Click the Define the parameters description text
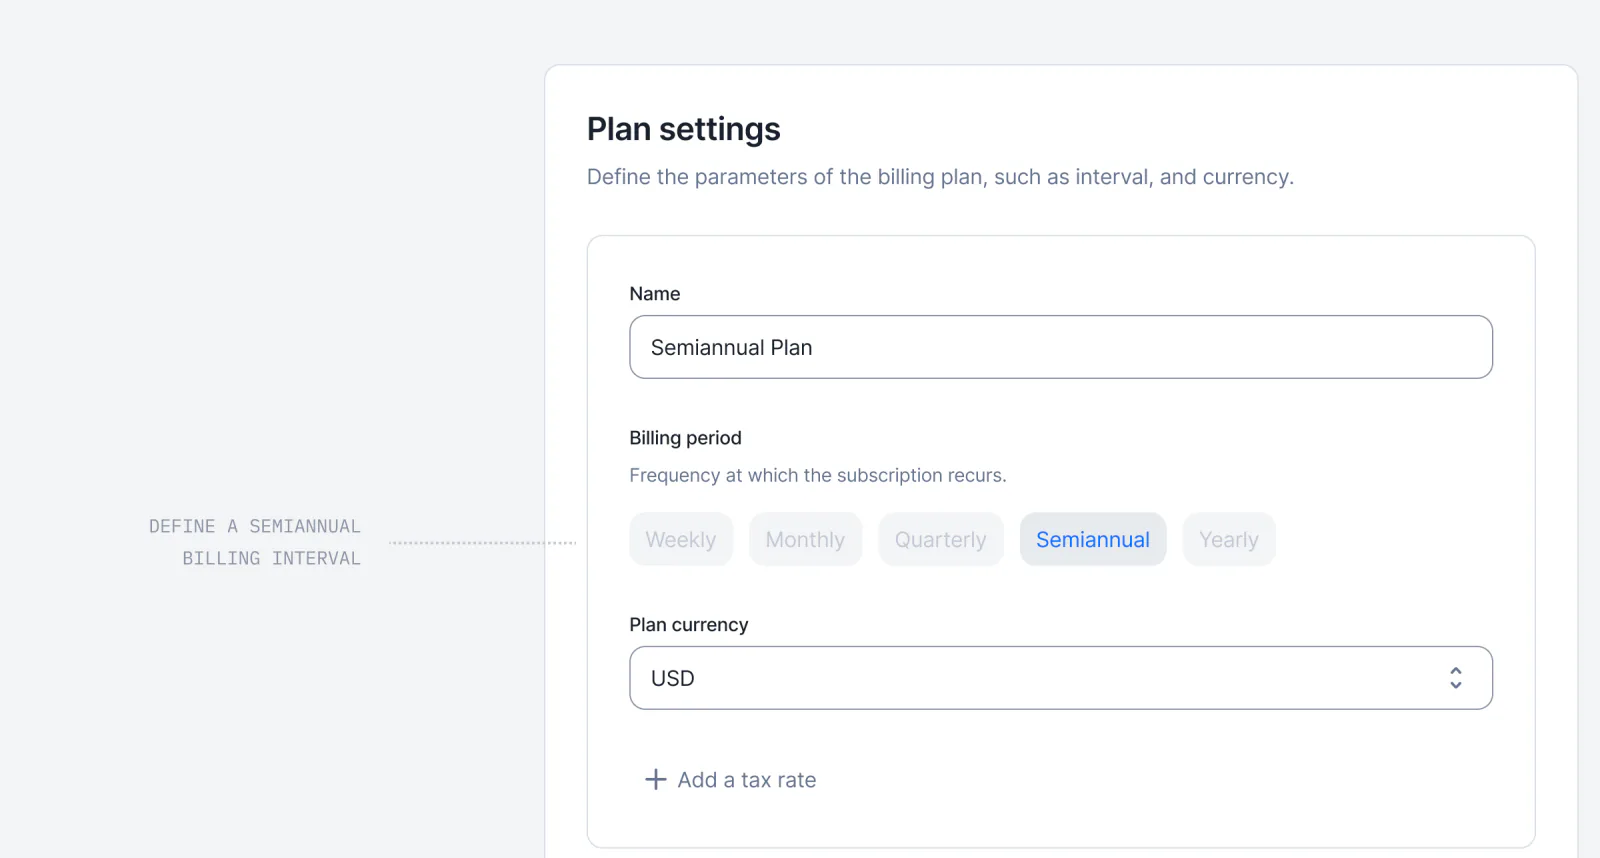 pos(940,177)
